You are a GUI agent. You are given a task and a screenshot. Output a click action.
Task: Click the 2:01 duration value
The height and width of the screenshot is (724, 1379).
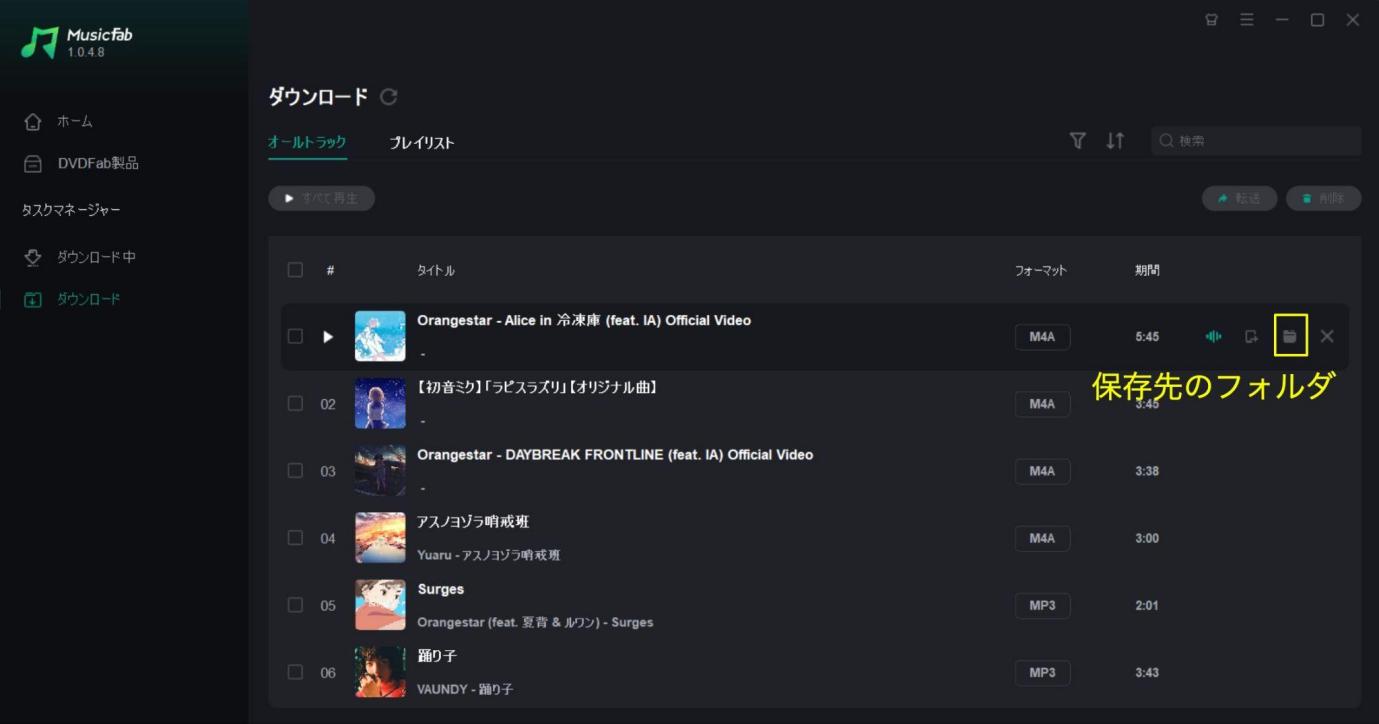1147,605
